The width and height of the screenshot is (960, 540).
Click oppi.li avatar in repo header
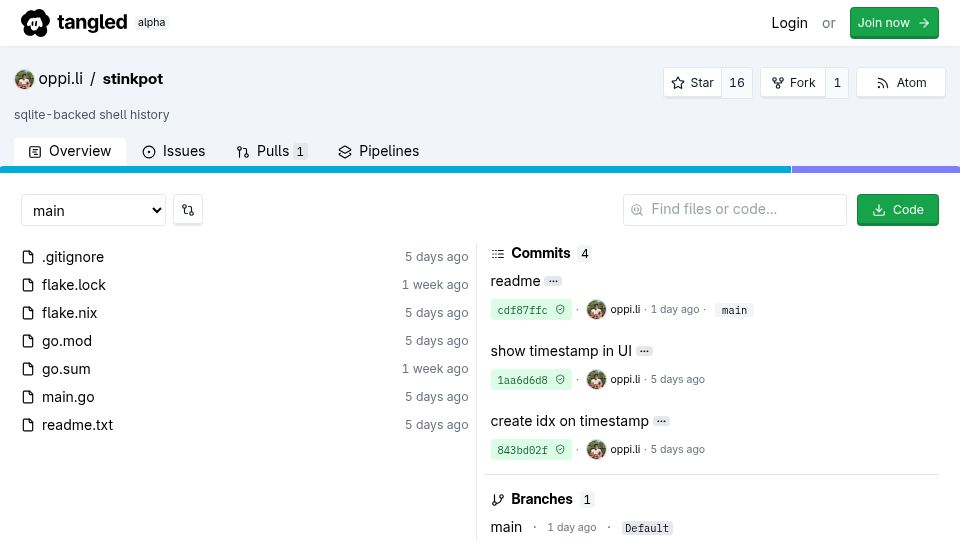click(x=24, y=80)
